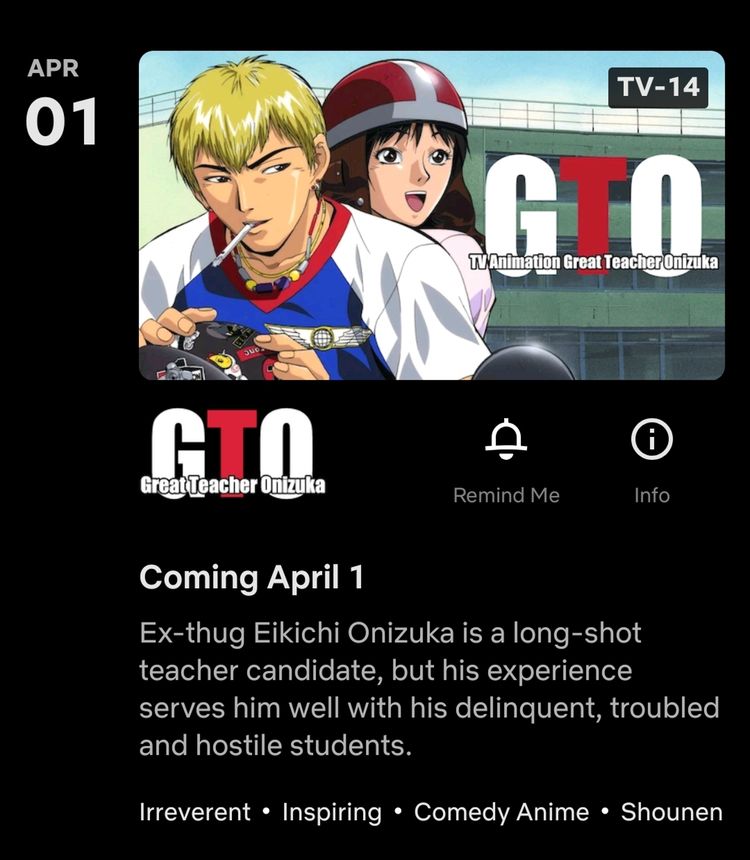
Task: Select the Irreverent tag
Action: tap(195, 812)
